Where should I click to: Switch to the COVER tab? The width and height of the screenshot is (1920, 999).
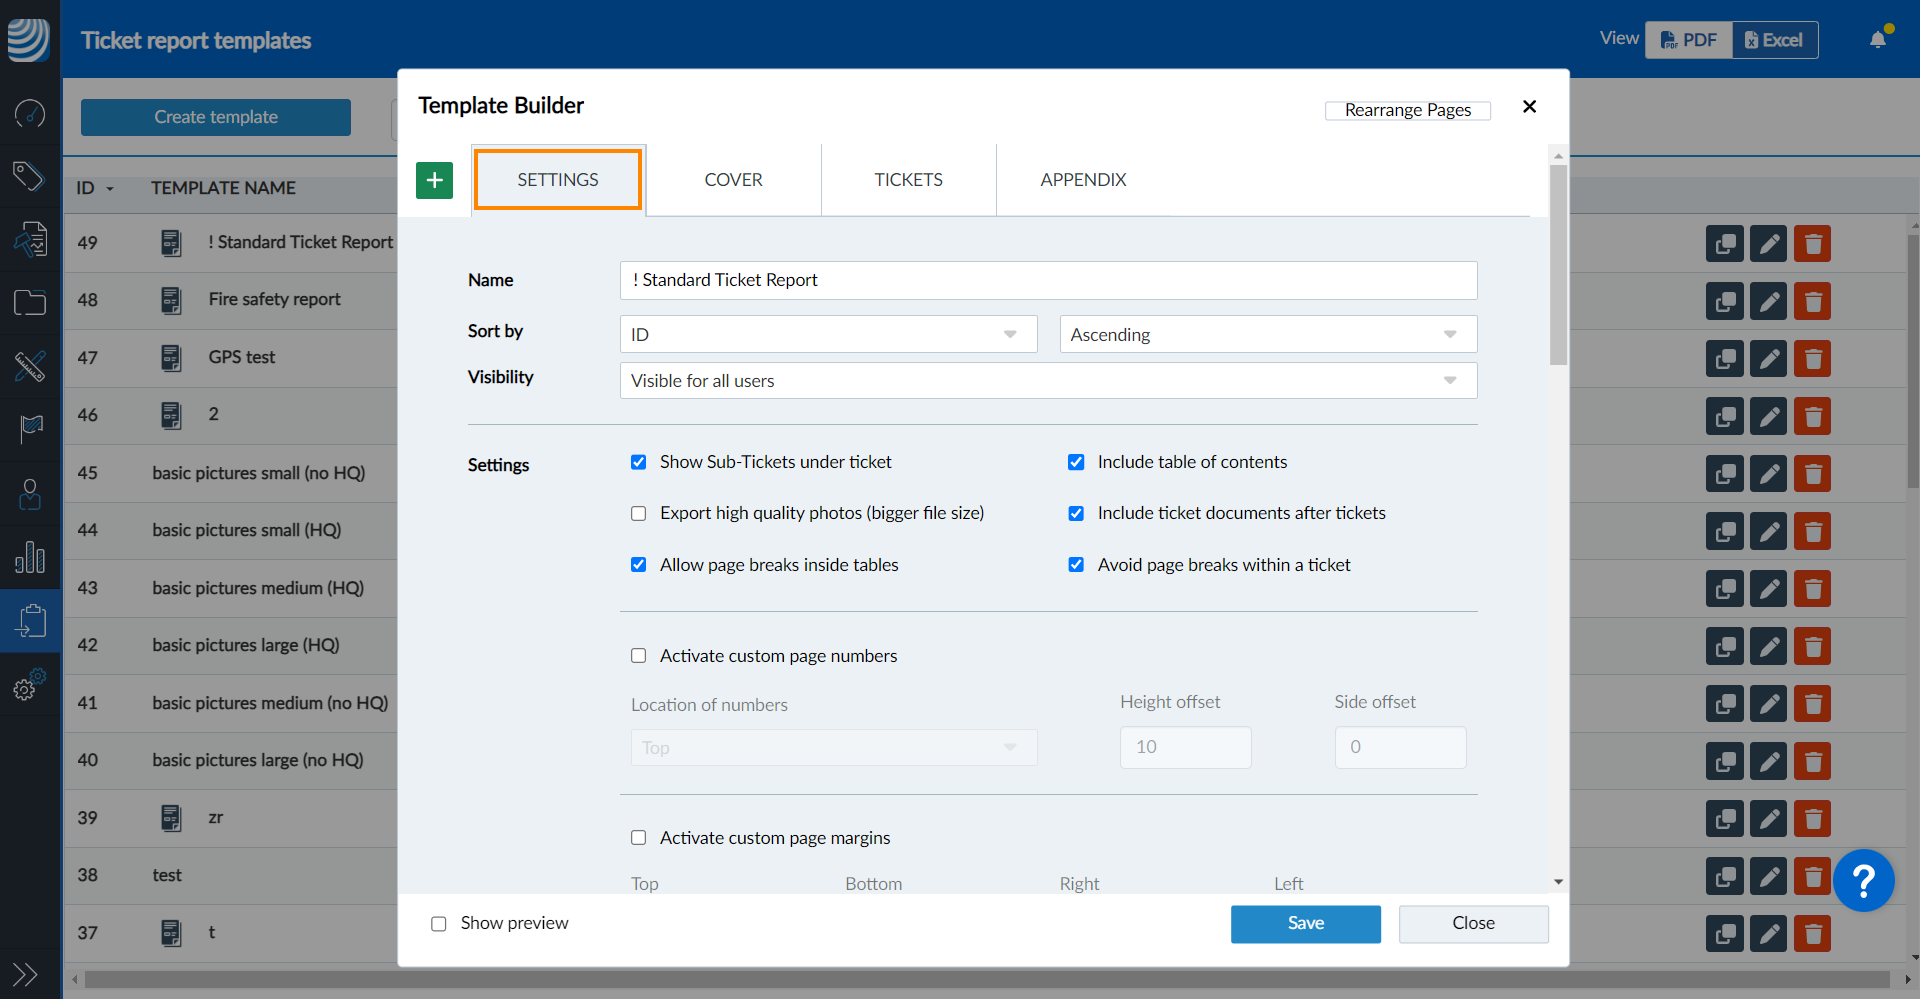click(733, 180)
